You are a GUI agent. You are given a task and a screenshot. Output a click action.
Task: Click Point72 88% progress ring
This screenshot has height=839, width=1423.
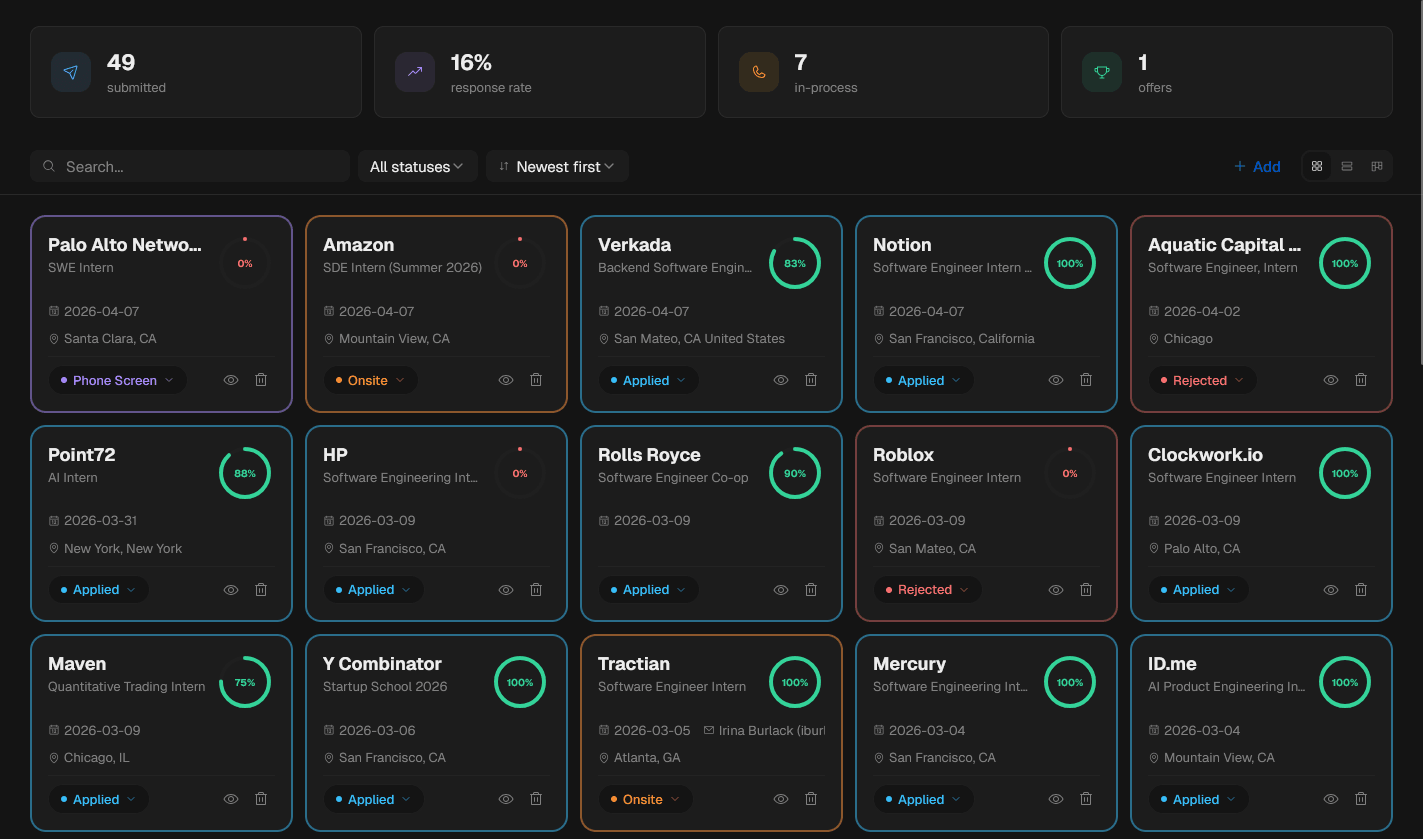pyautogui.click(x=245, y=473)
